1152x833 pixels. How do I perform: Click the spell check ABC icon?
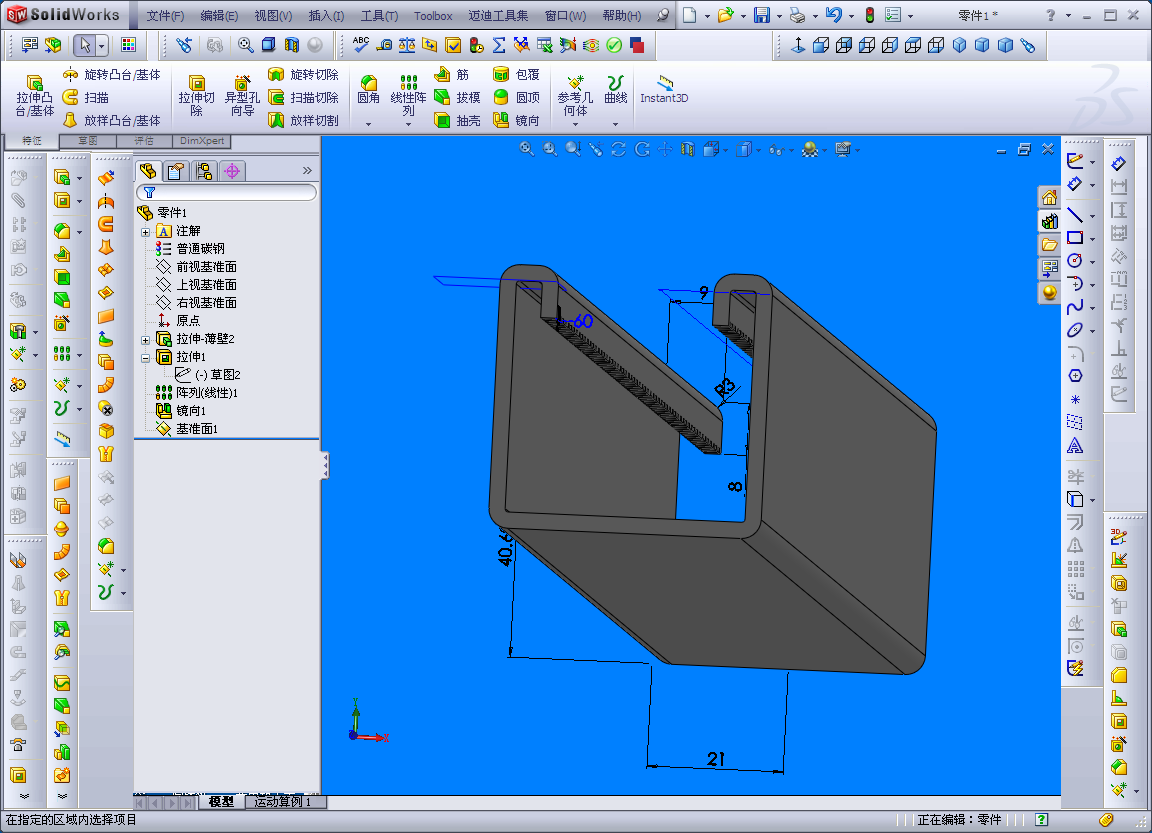click(x=361, y=45)
